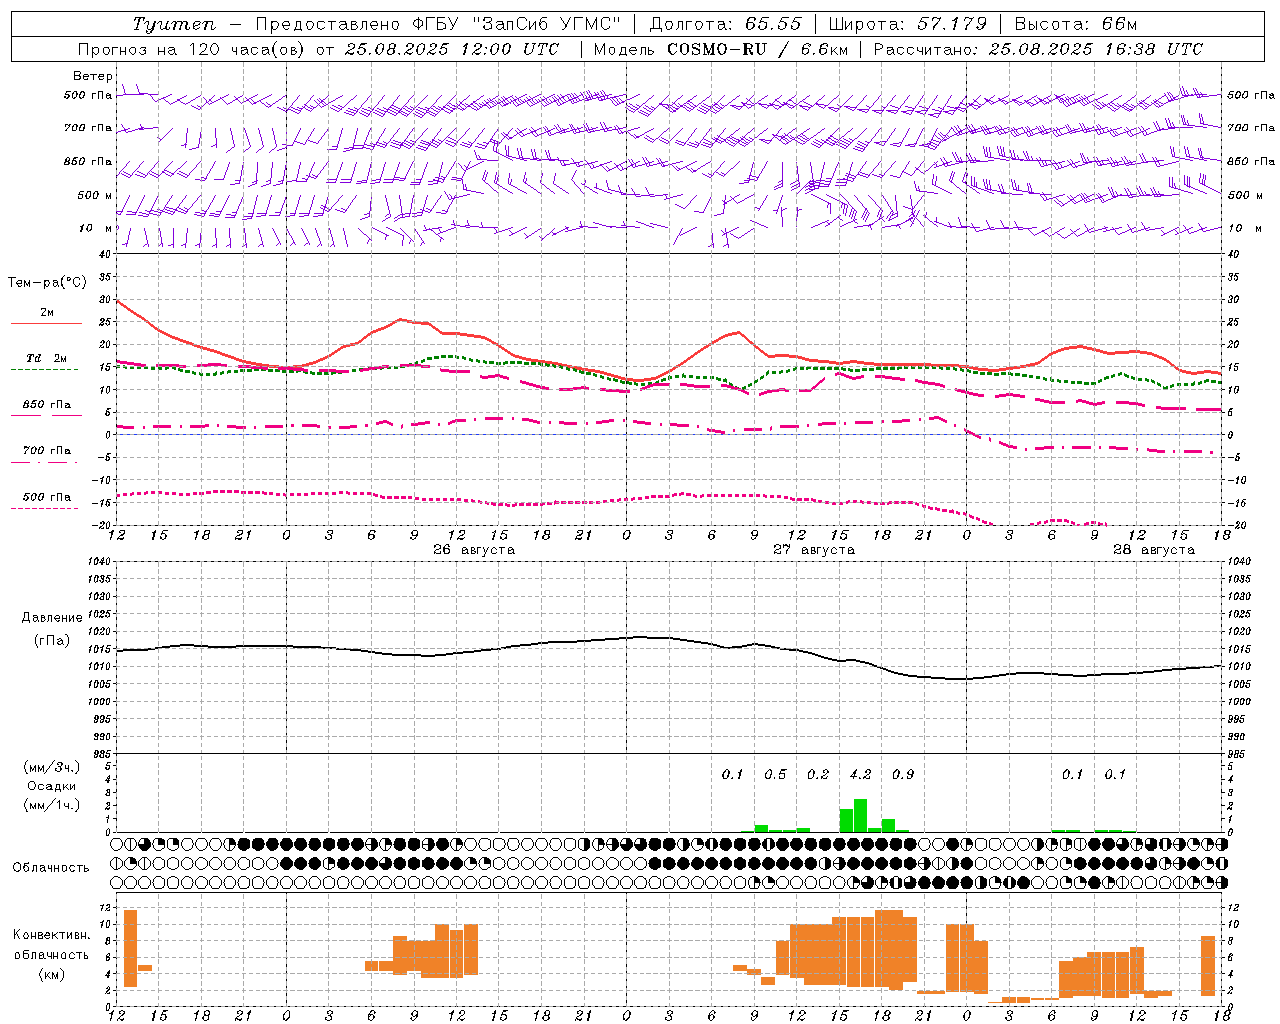Select the 'Широта: 57.179' latitude value
Viewport: 1280px width, 1024px height.
(x=908, y=24)
